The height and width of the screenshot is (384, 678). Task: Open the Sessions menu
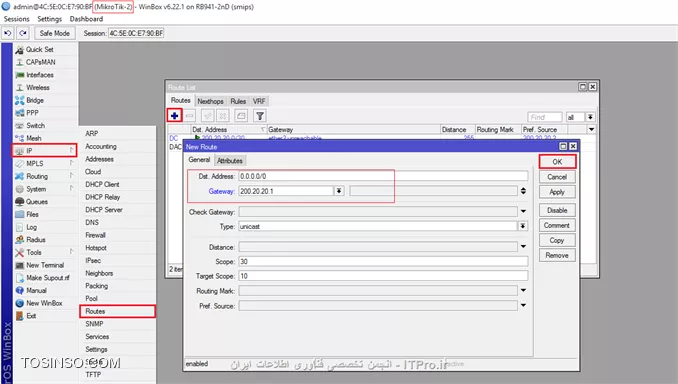[x=16, y=19]
